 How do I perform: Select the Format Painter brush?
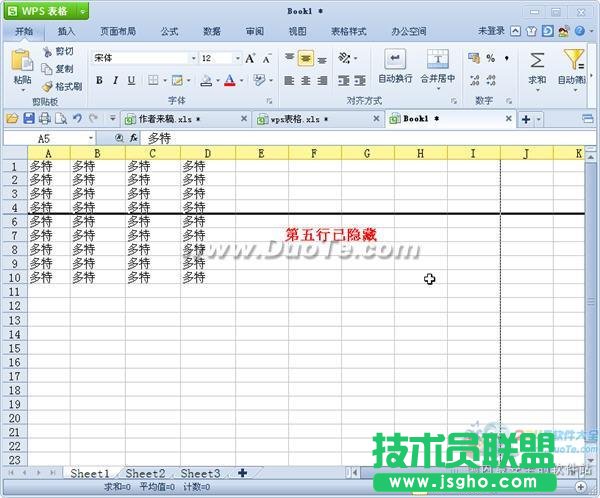(47, 87)
